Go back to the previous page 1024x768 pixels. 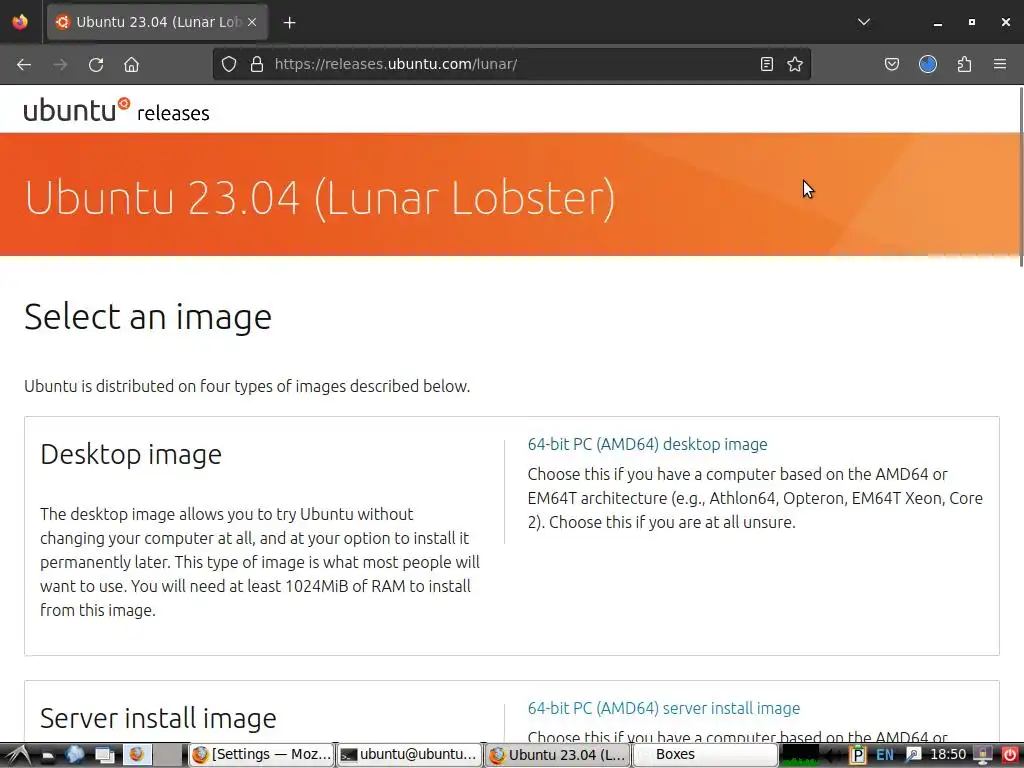coord(24,65)
